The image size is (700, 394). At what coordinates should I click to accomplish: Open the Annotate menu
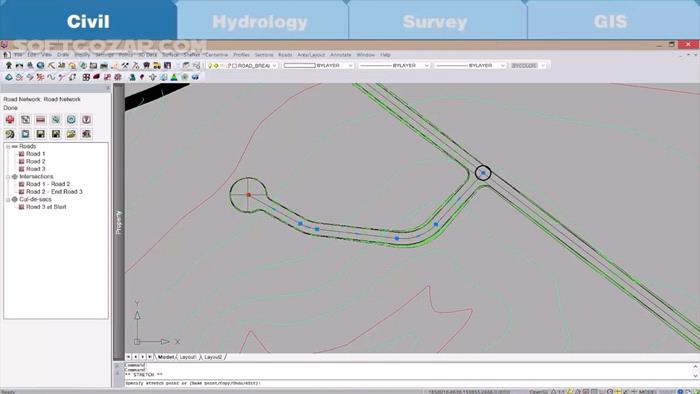(341, 54)
